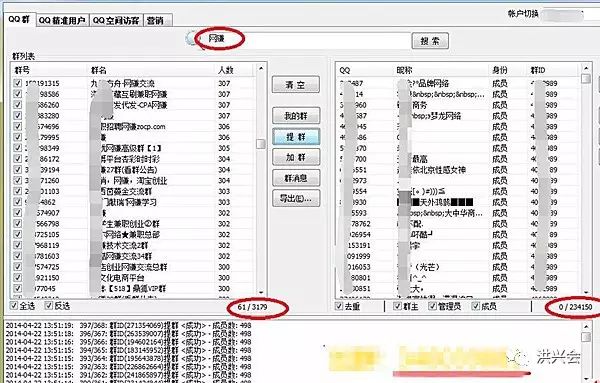This screenshot has width=600, height=383.
Task: Uncheck the 文化电商平台 group row checkbox
Action: tap(18, 277)
